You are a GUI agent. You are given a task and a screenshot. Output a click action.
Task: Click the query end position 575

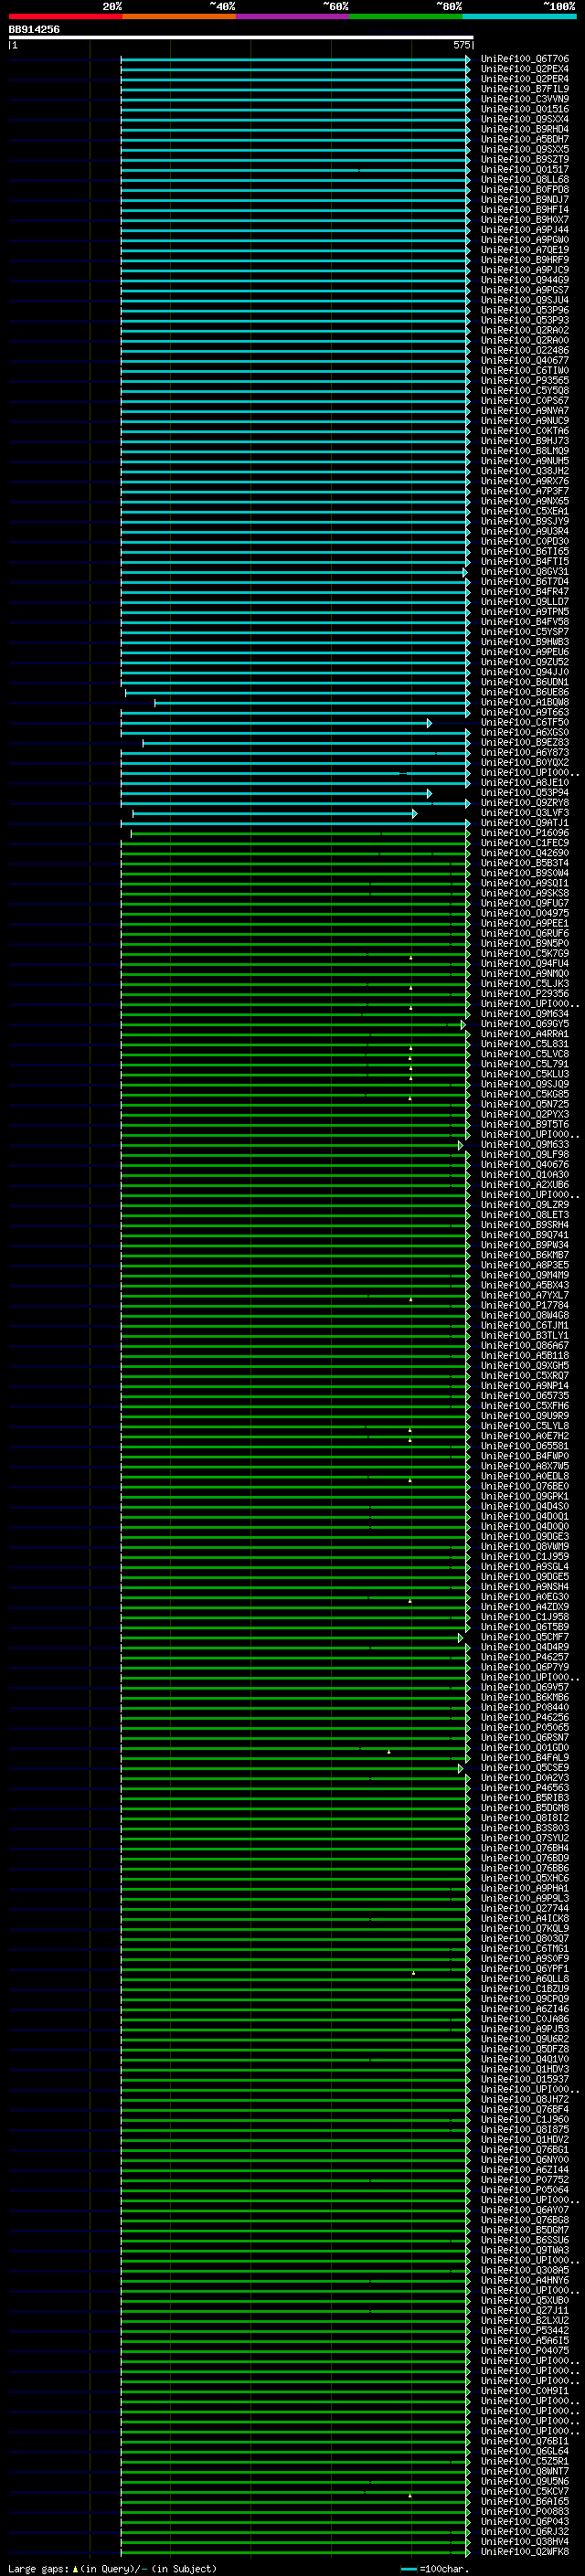[461, 45]
